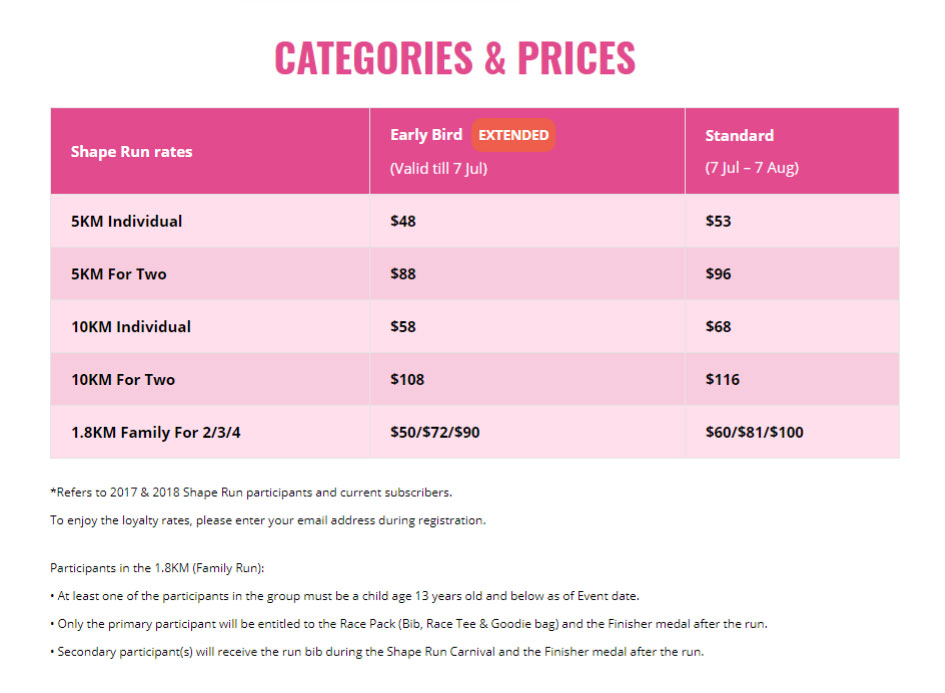Click the orange EXTENDED badge
Viewport: 945px width, 693px height.
pyautogui.click(x=513, y=135)
